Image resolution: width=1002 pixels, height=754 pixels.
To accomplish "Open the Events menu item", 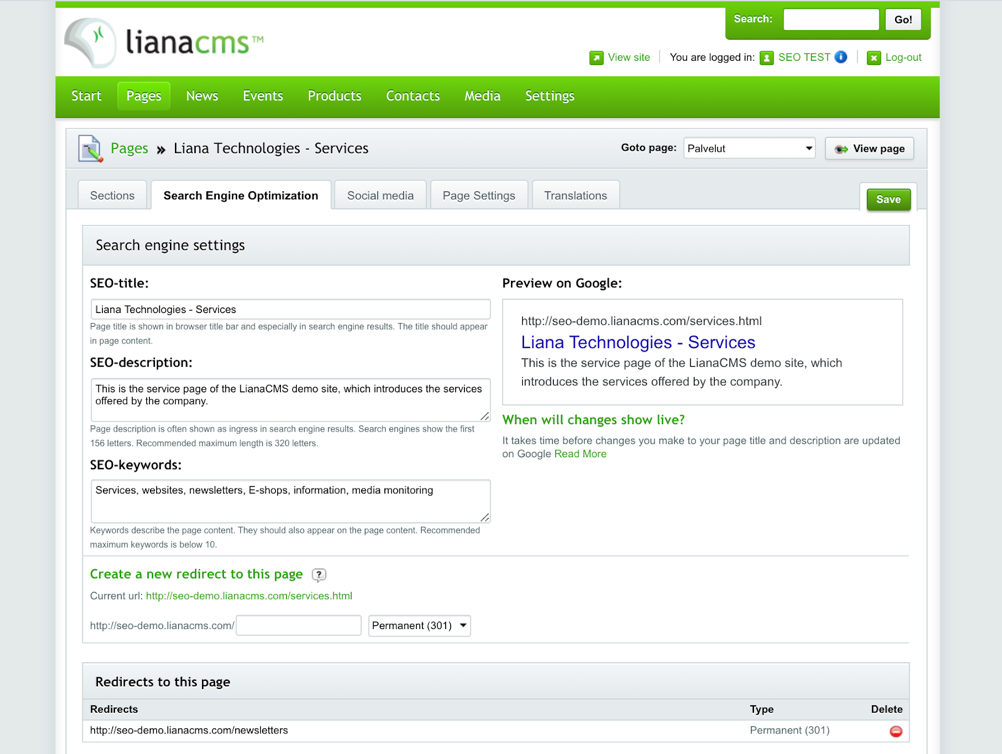I will [263, 96].
